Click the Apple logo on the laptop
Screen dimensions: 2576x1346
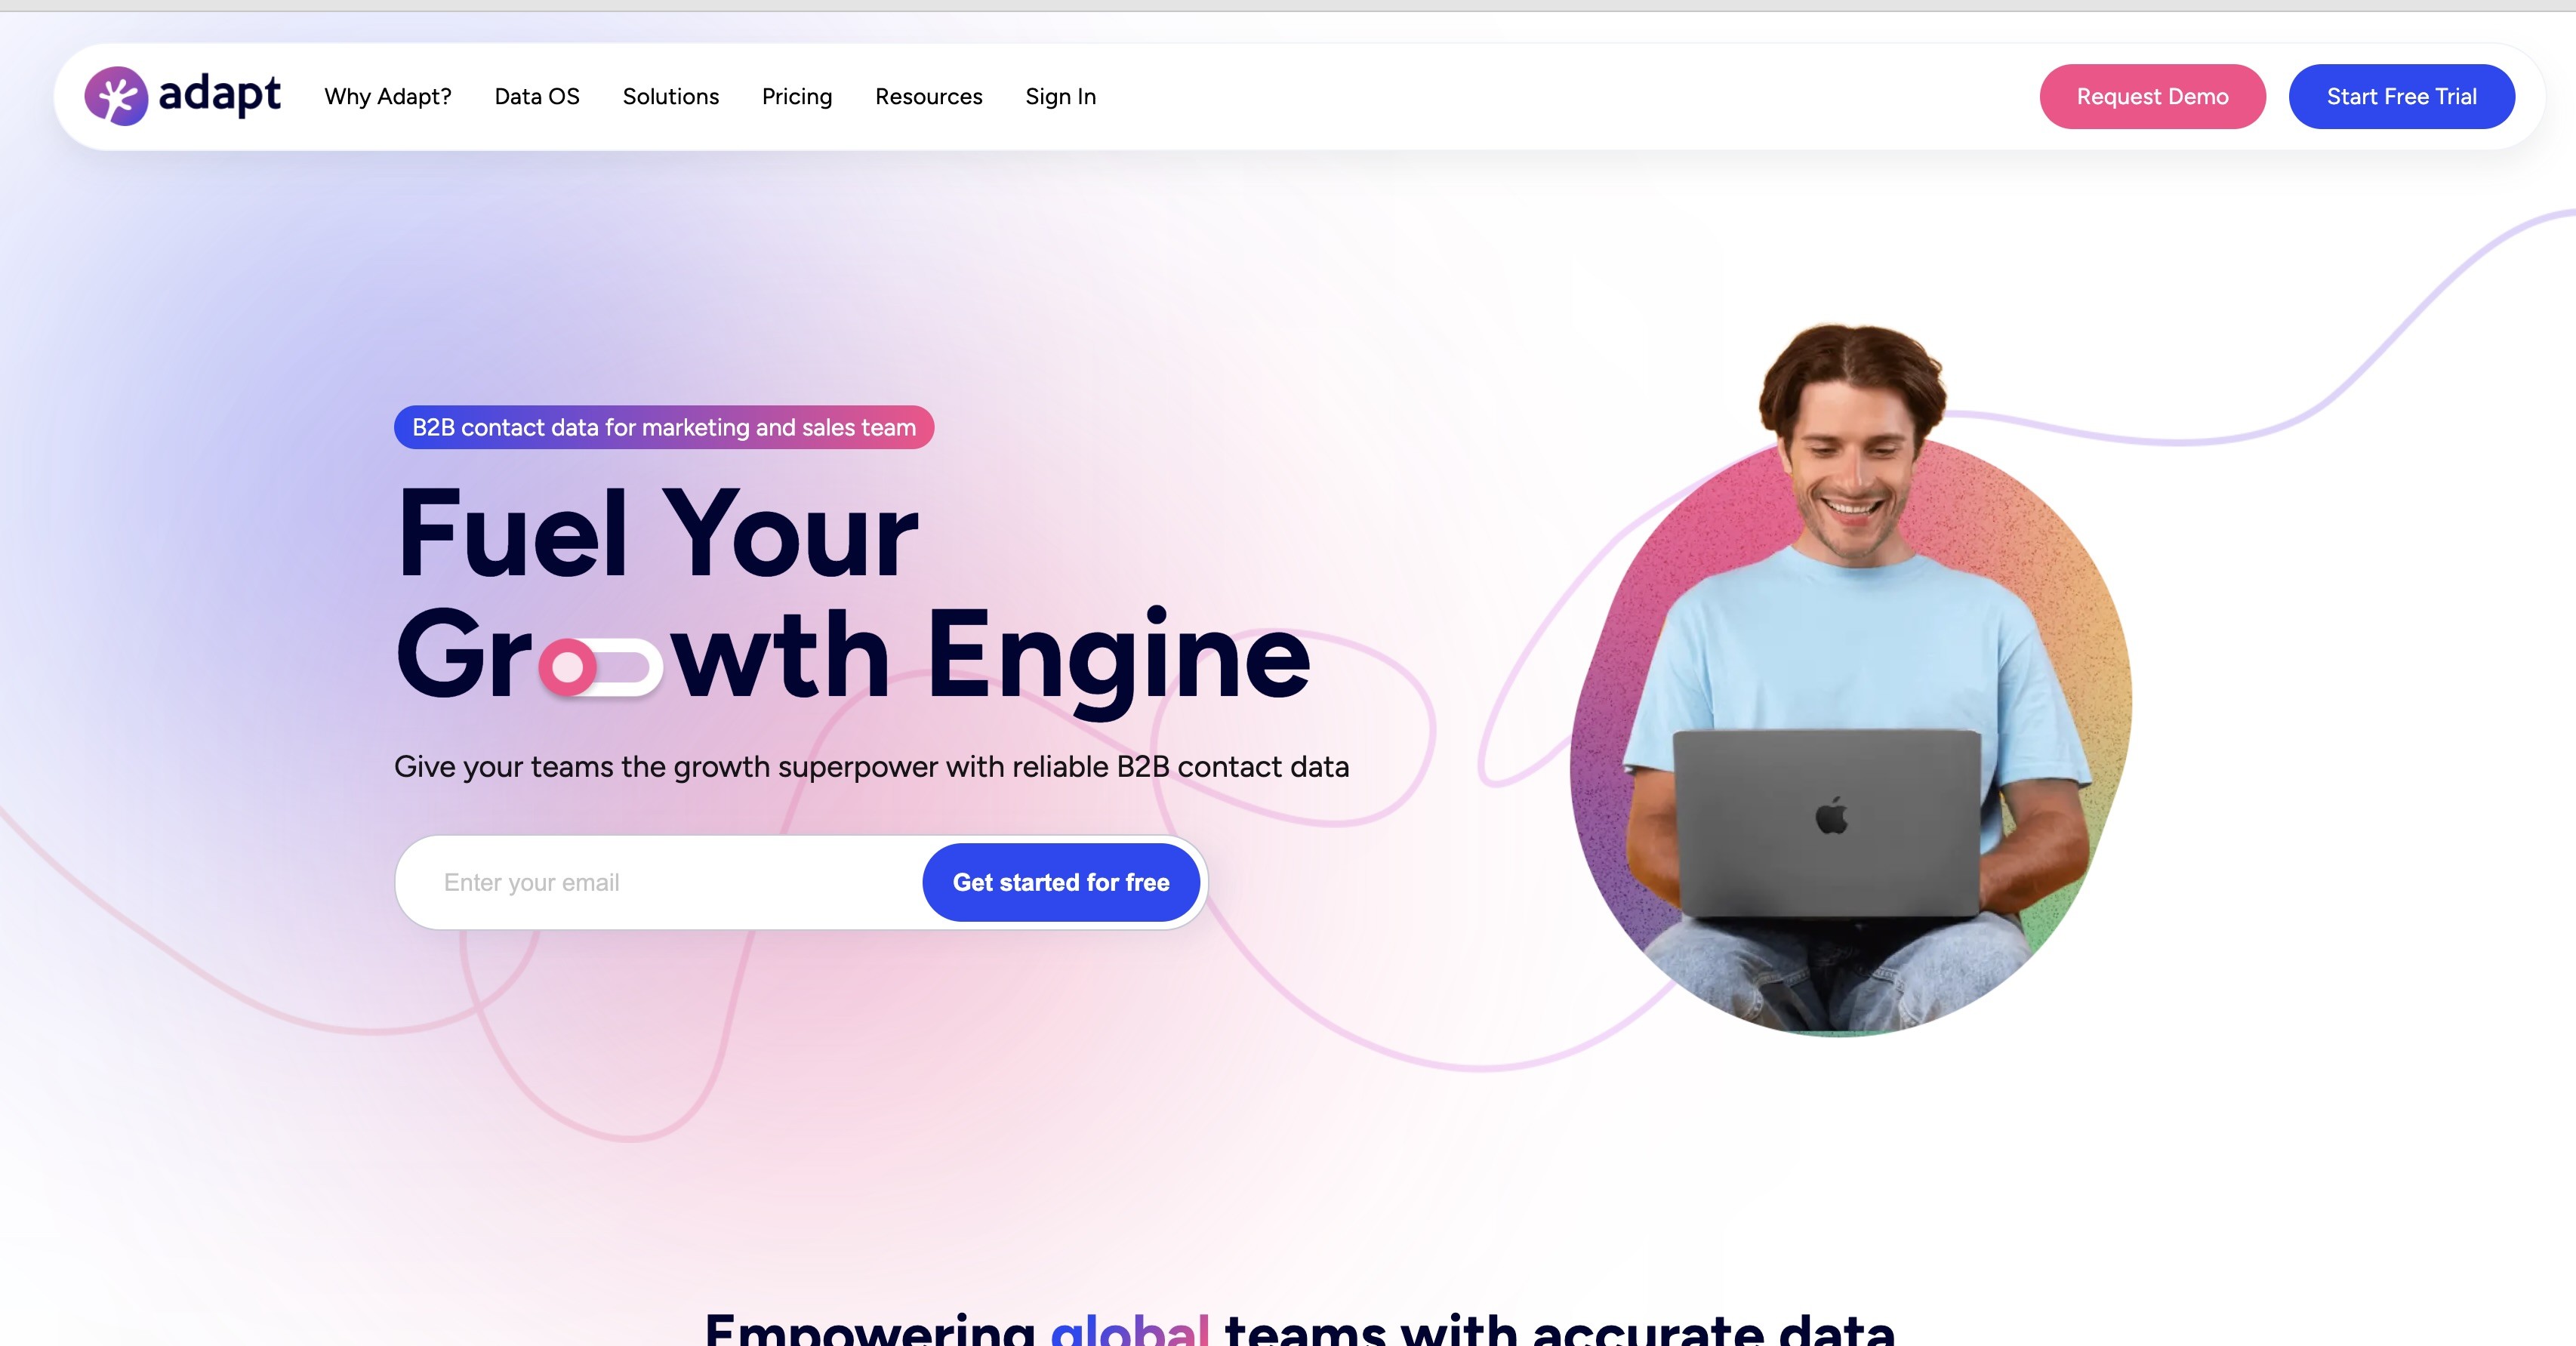tap(1832, 816)
